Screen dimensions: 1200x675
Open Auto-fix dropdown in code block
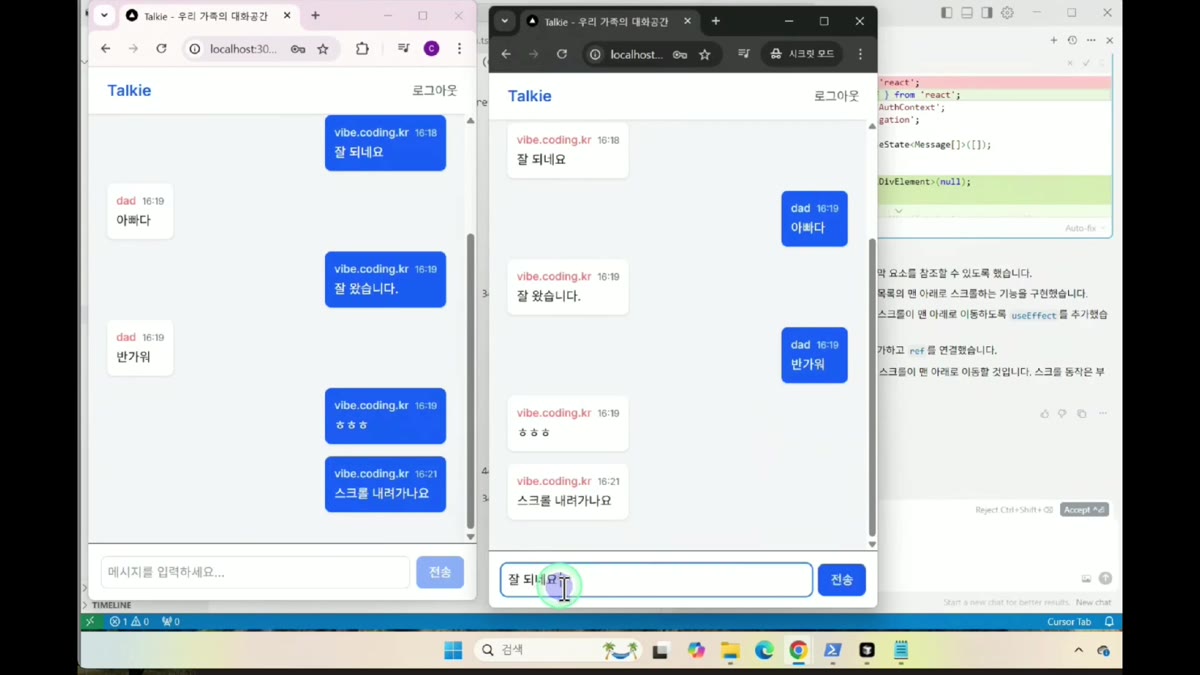[x=1086, y=228]
